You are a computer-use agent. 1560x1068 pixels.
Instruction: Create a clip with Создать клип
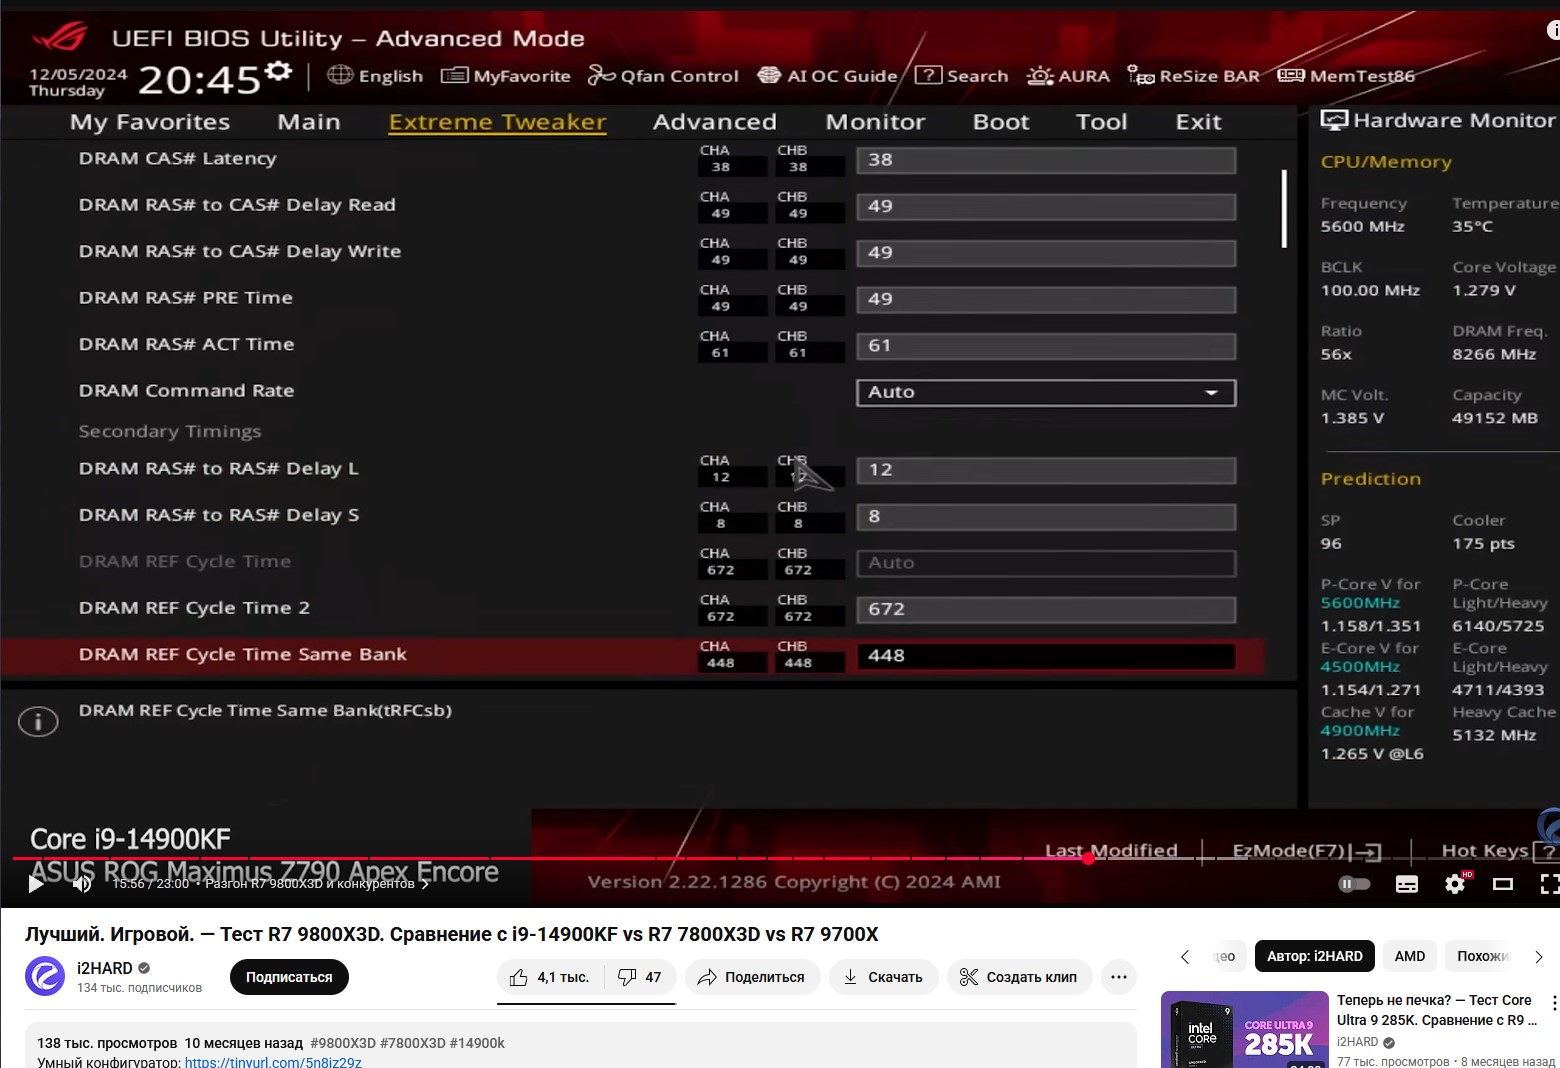pos(1019,977)
